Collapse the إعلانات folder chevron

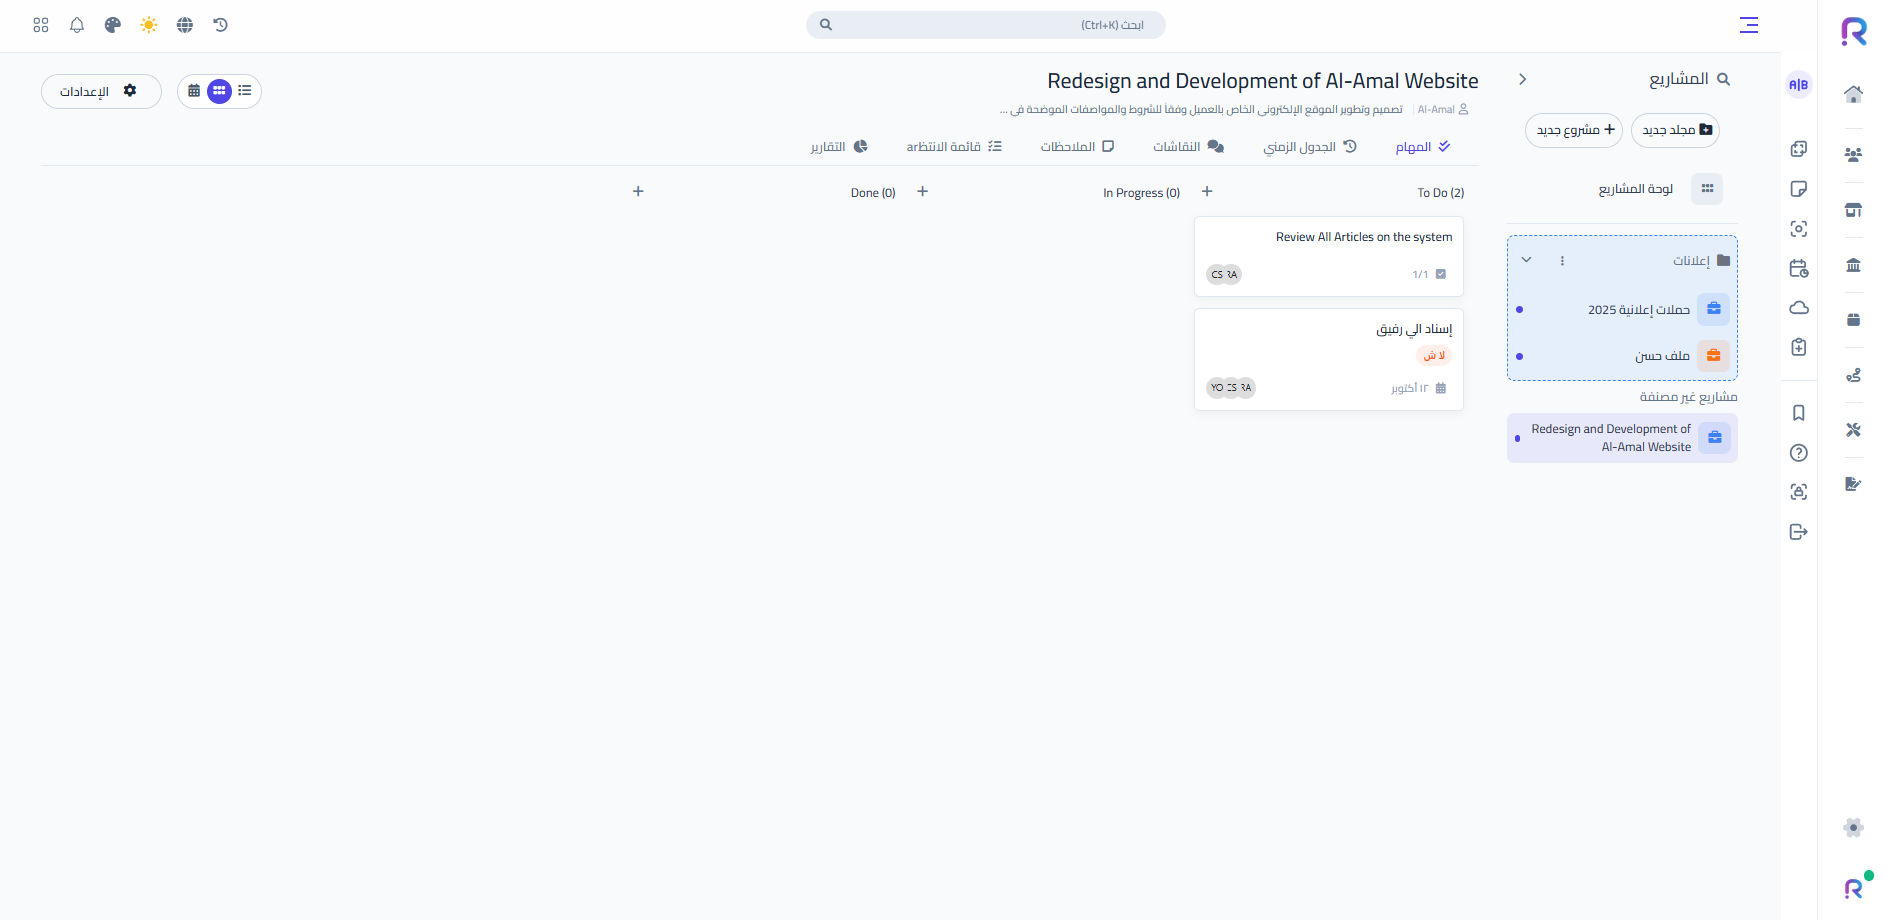pyautogui.click(x=1526, y=260)
